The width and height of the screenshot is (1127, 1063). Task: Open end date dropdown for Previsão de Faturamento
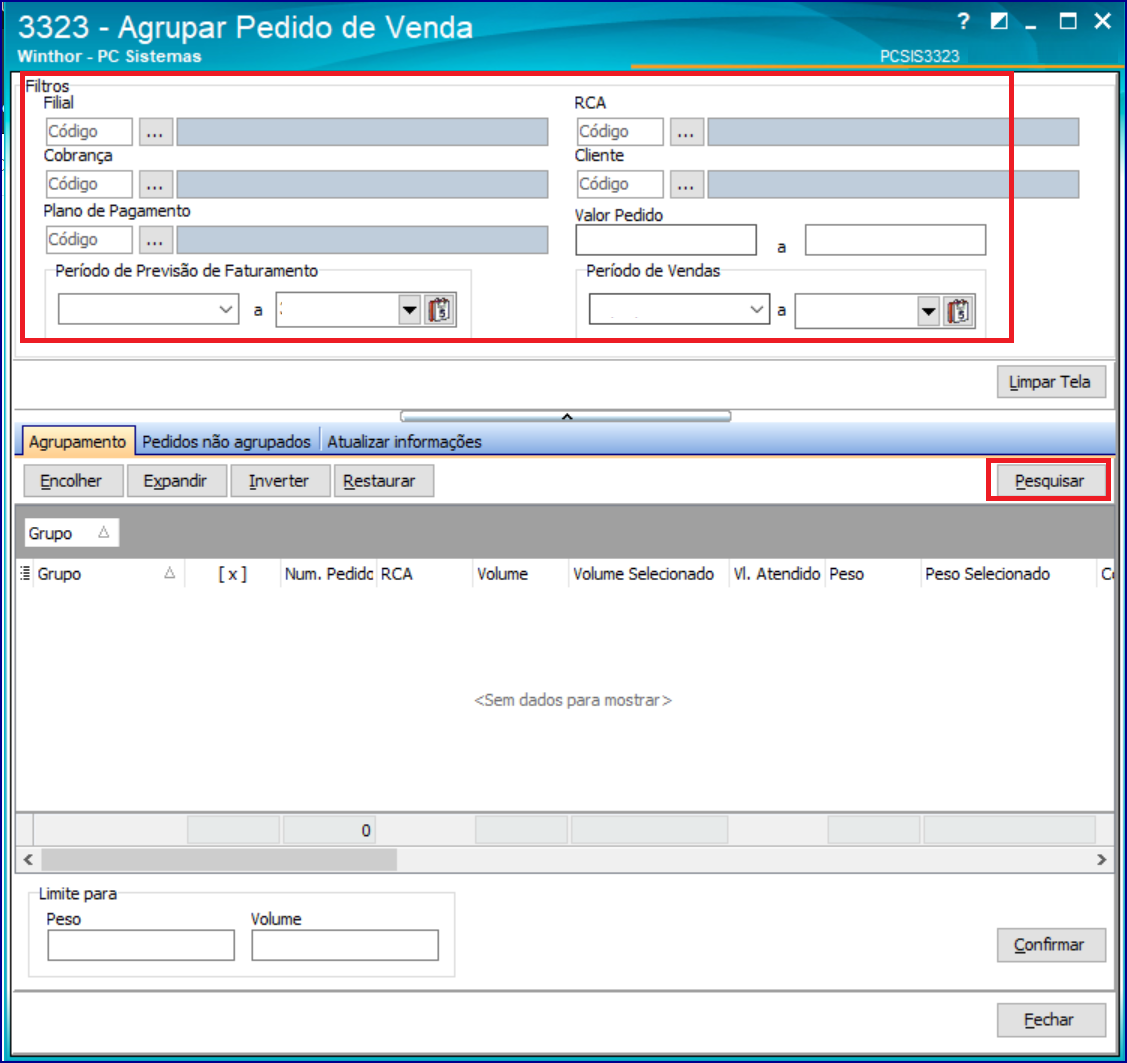pyautogui.click(x=410, y=310)
